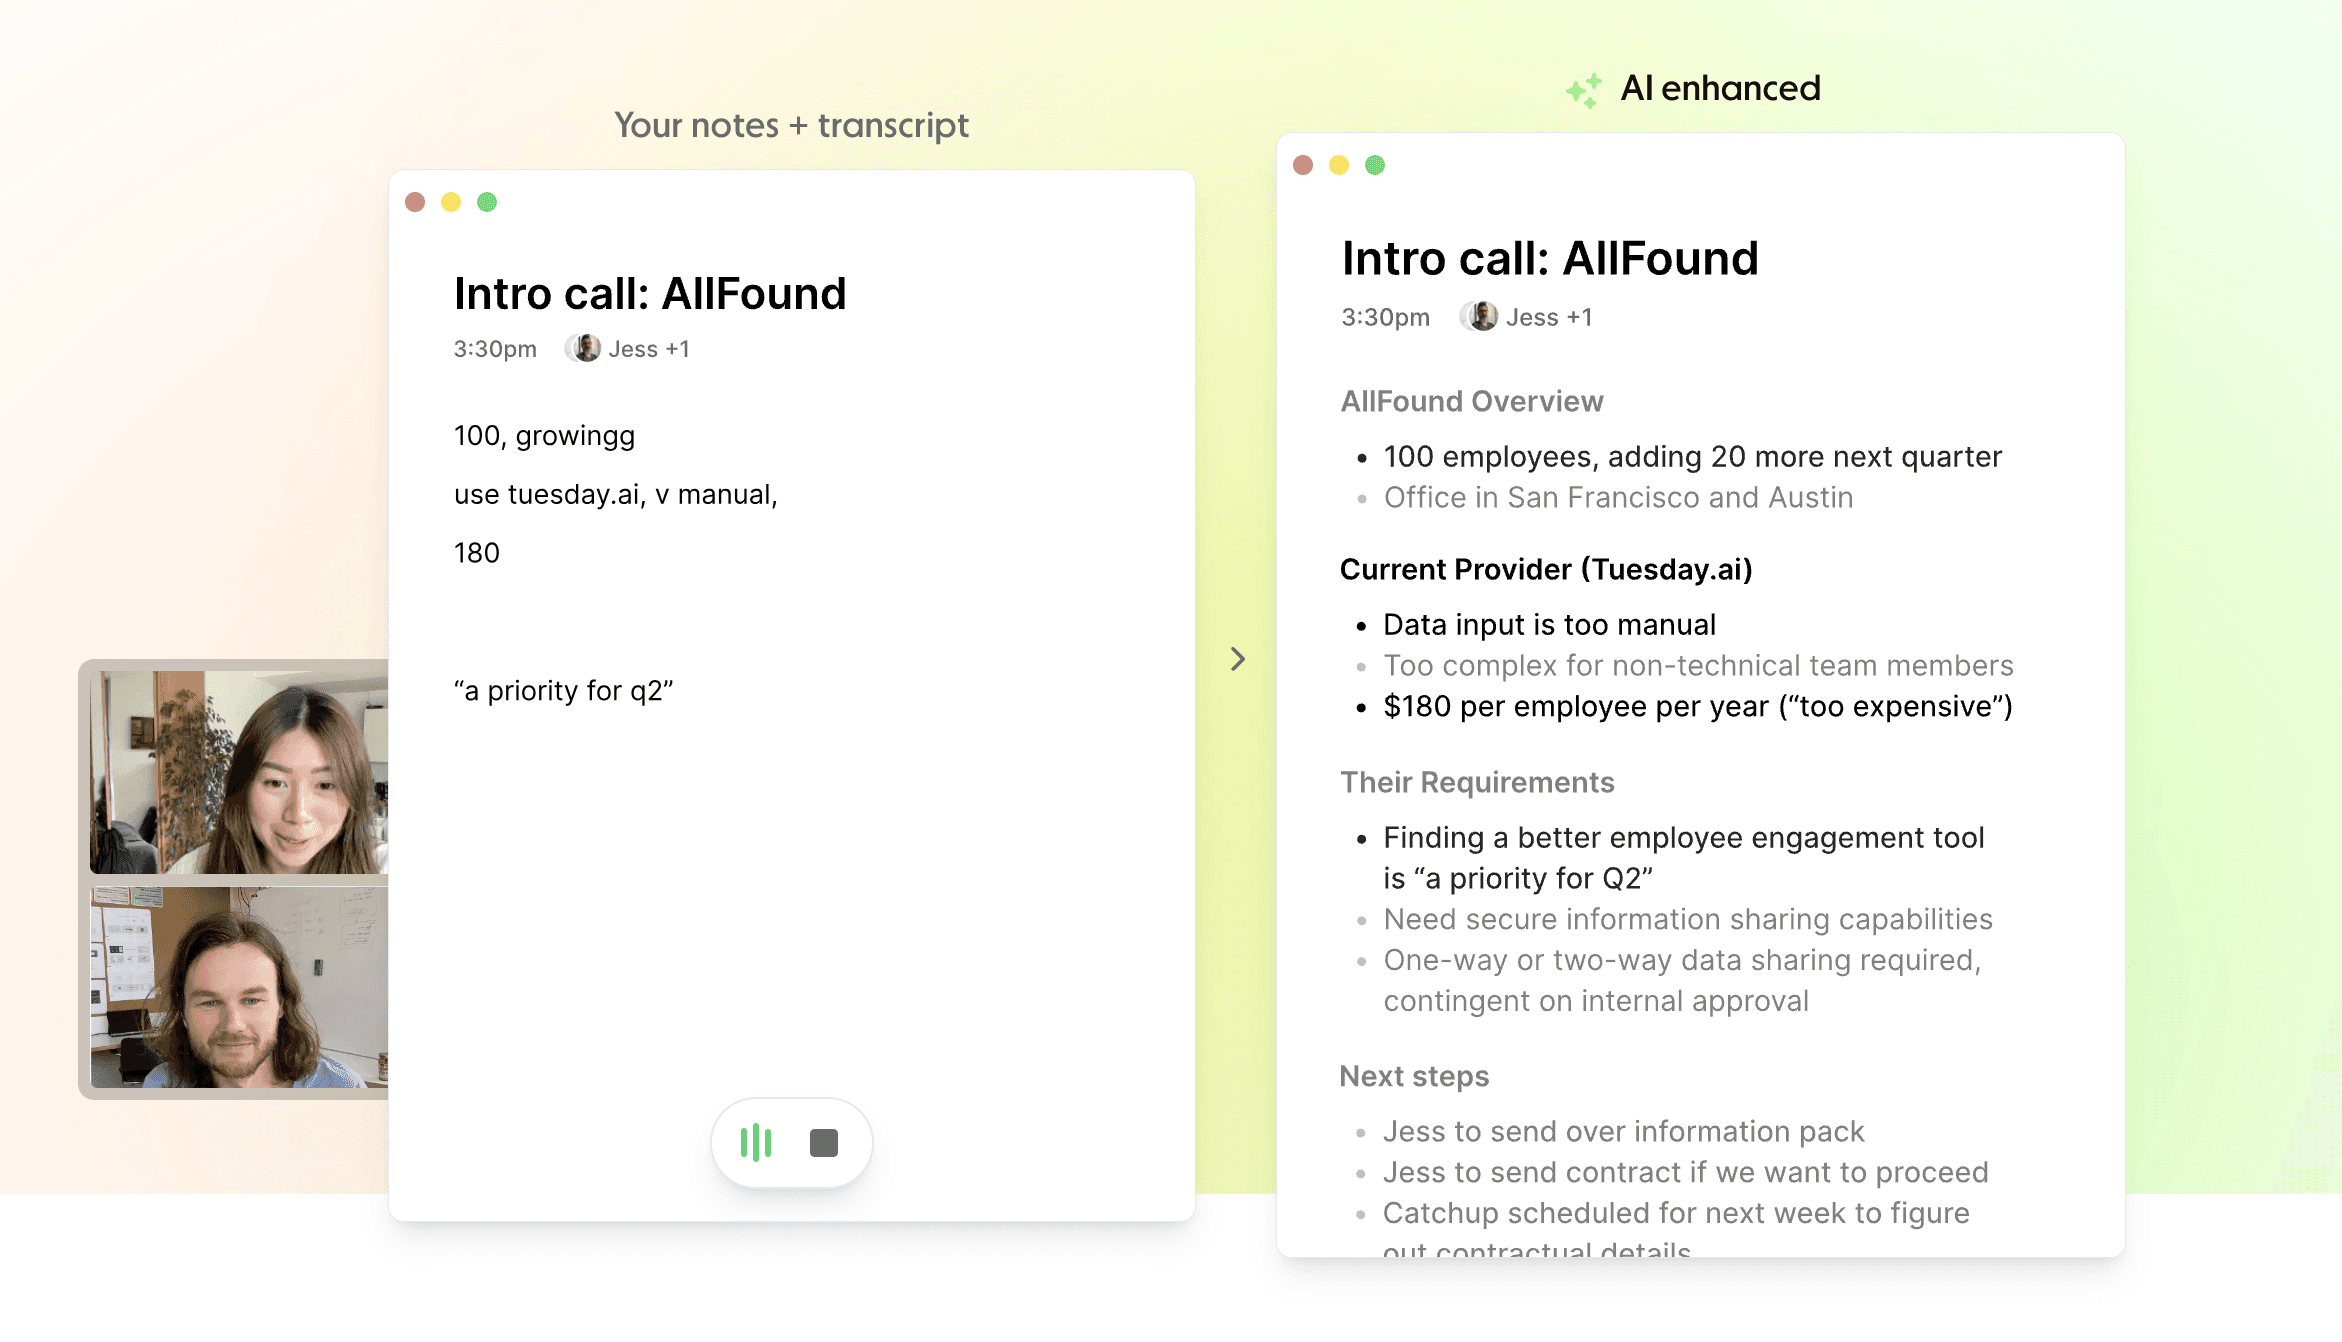Click the 3:30pm timestamp in the notes window
This screenshot has width=2342, height=1342.
[x=493, y=348]
